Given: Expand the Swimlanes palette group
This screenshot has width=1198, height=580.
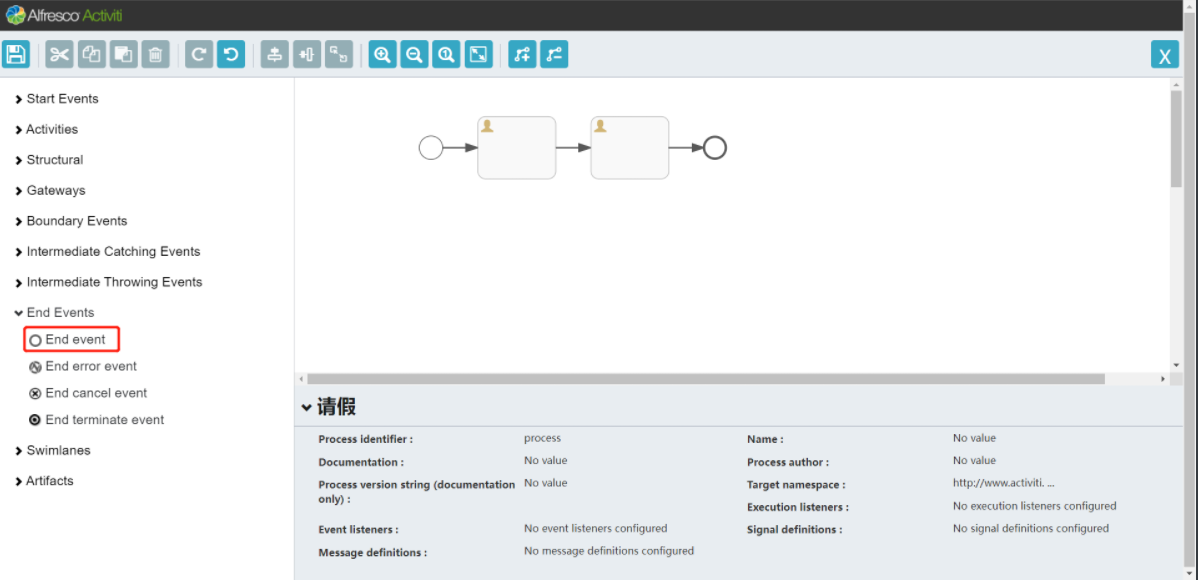Looking at the screenshot, I should coord(53,450).
